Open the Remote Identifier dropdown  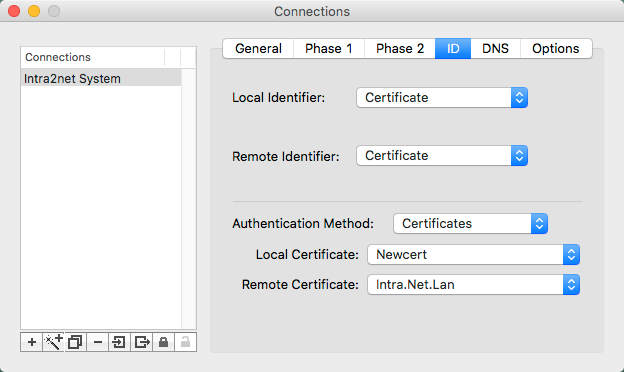point(442,156)
